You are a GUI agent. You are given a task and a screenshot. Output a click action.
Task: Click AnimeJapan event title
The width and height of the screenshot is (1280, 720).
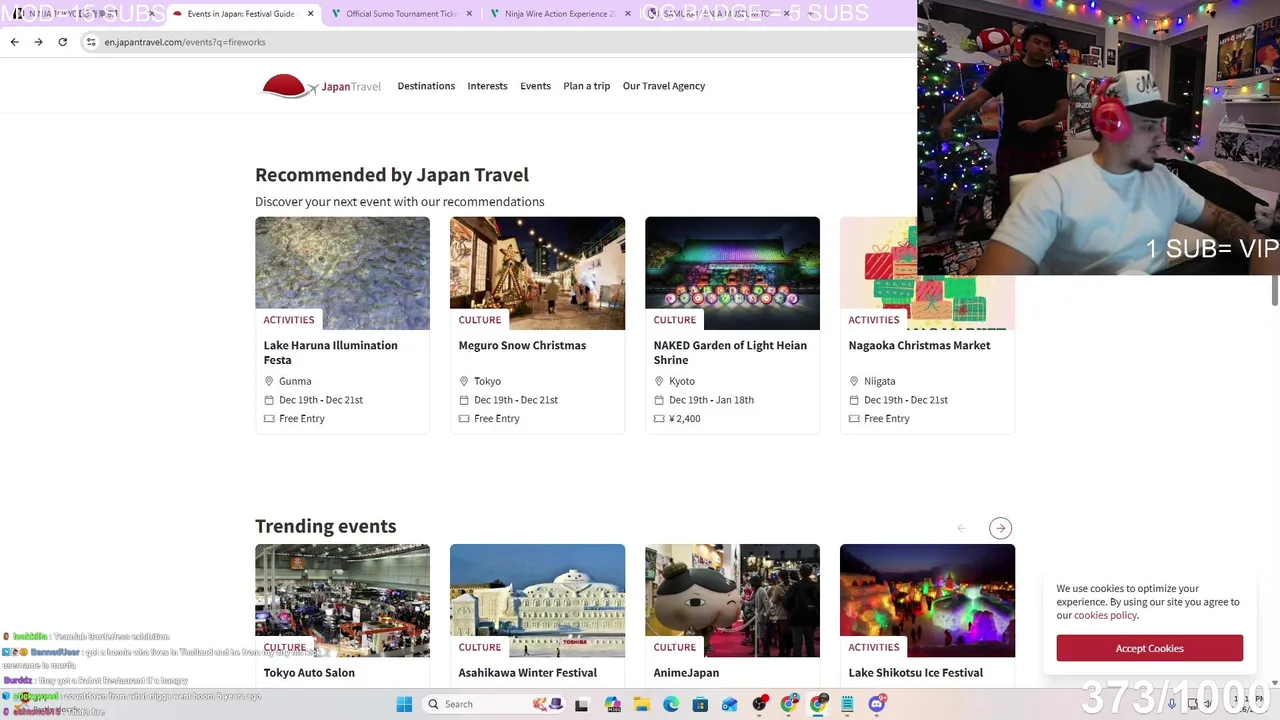click(686, 673)
